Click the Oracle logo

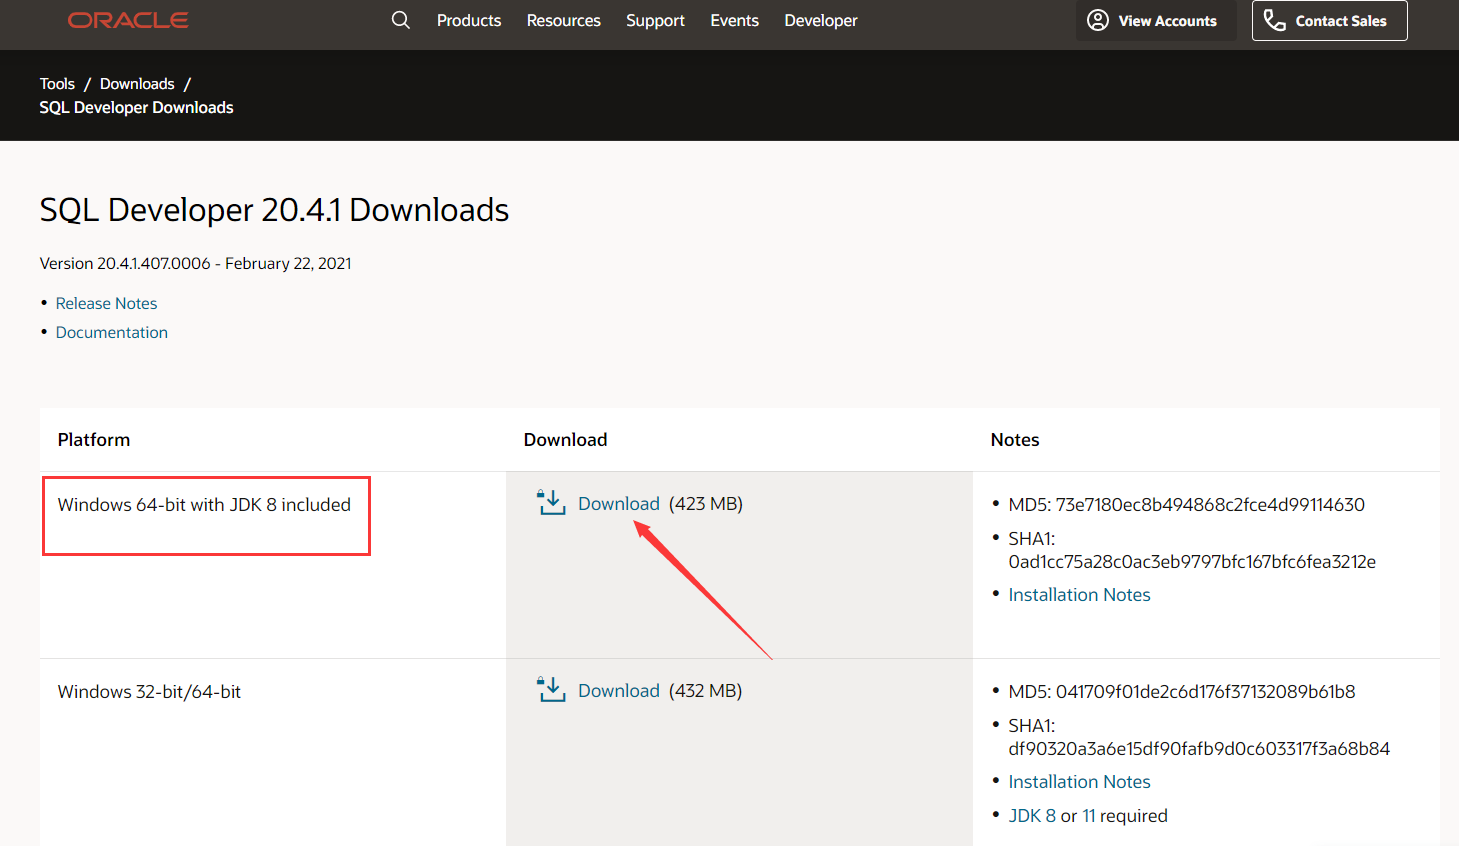[128, 20]
